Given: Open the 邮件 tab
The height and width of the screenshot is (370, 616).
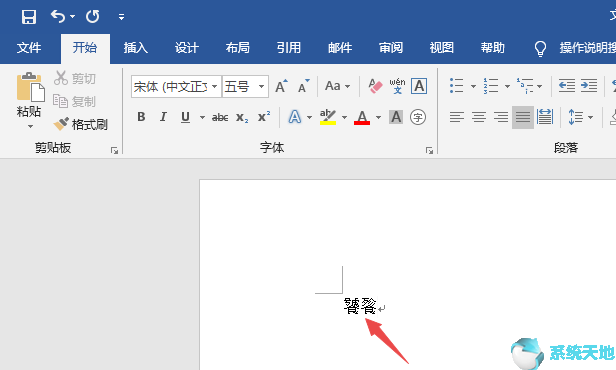Looking at the screenshot, I should (340, 48).
